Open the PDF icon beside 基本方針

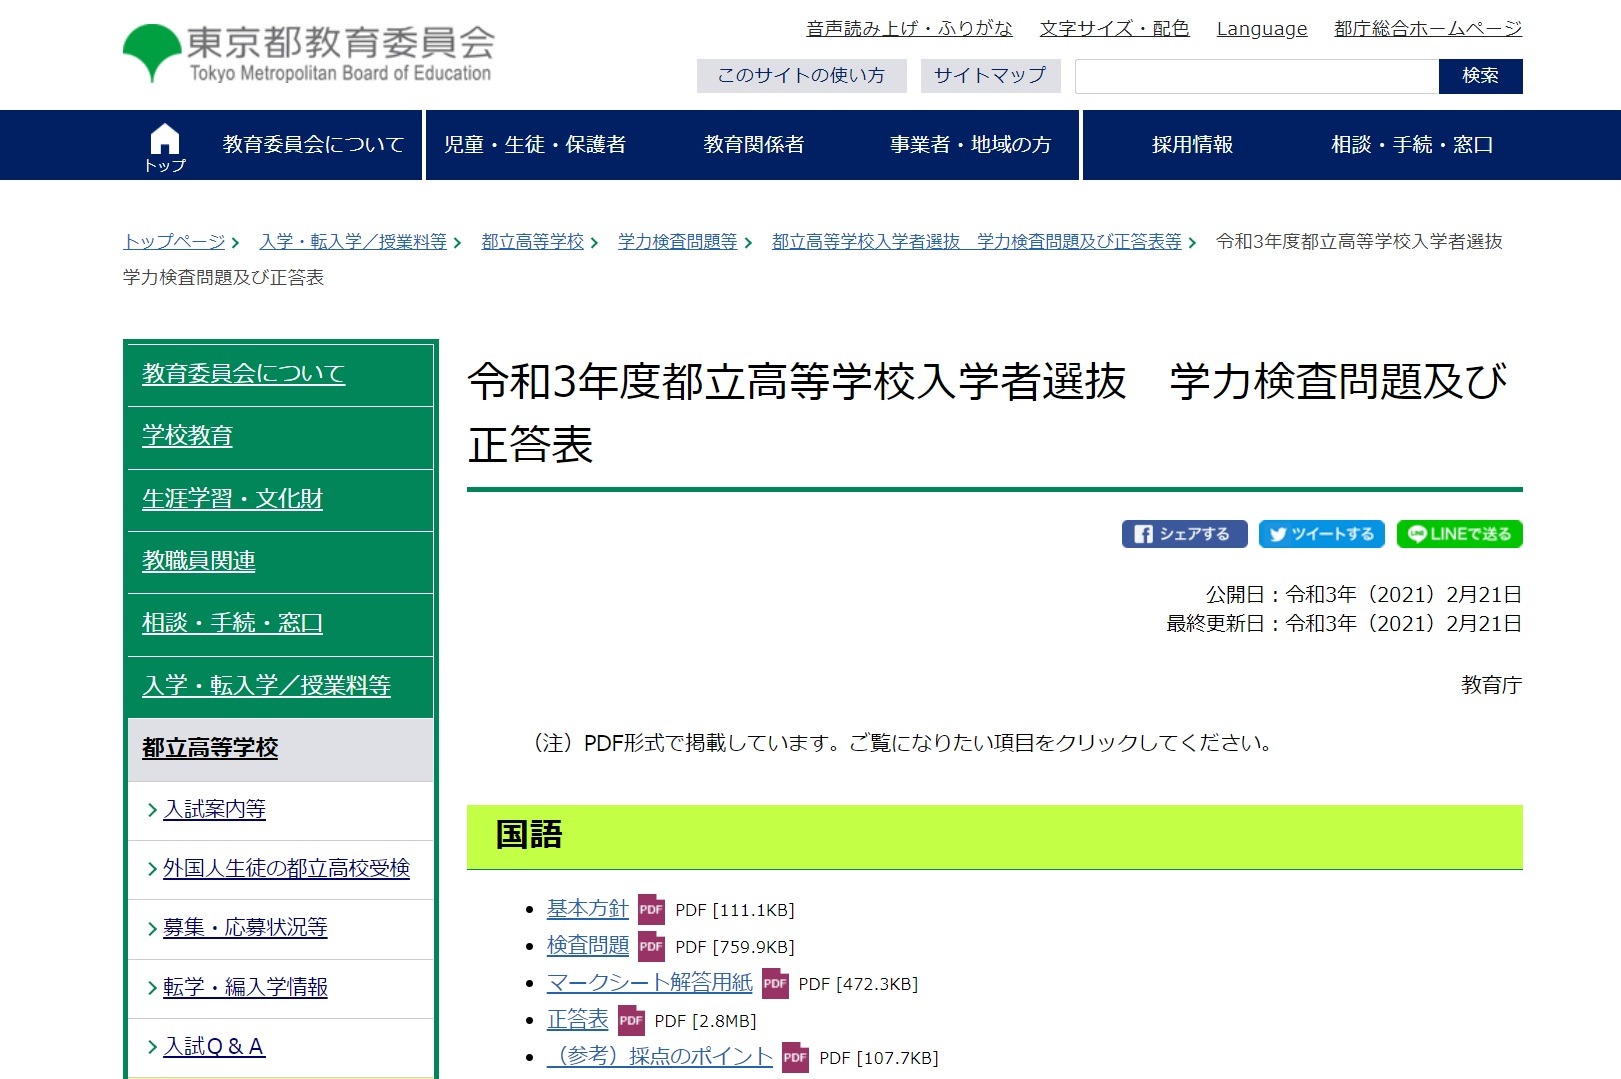[x=652, y=910]
